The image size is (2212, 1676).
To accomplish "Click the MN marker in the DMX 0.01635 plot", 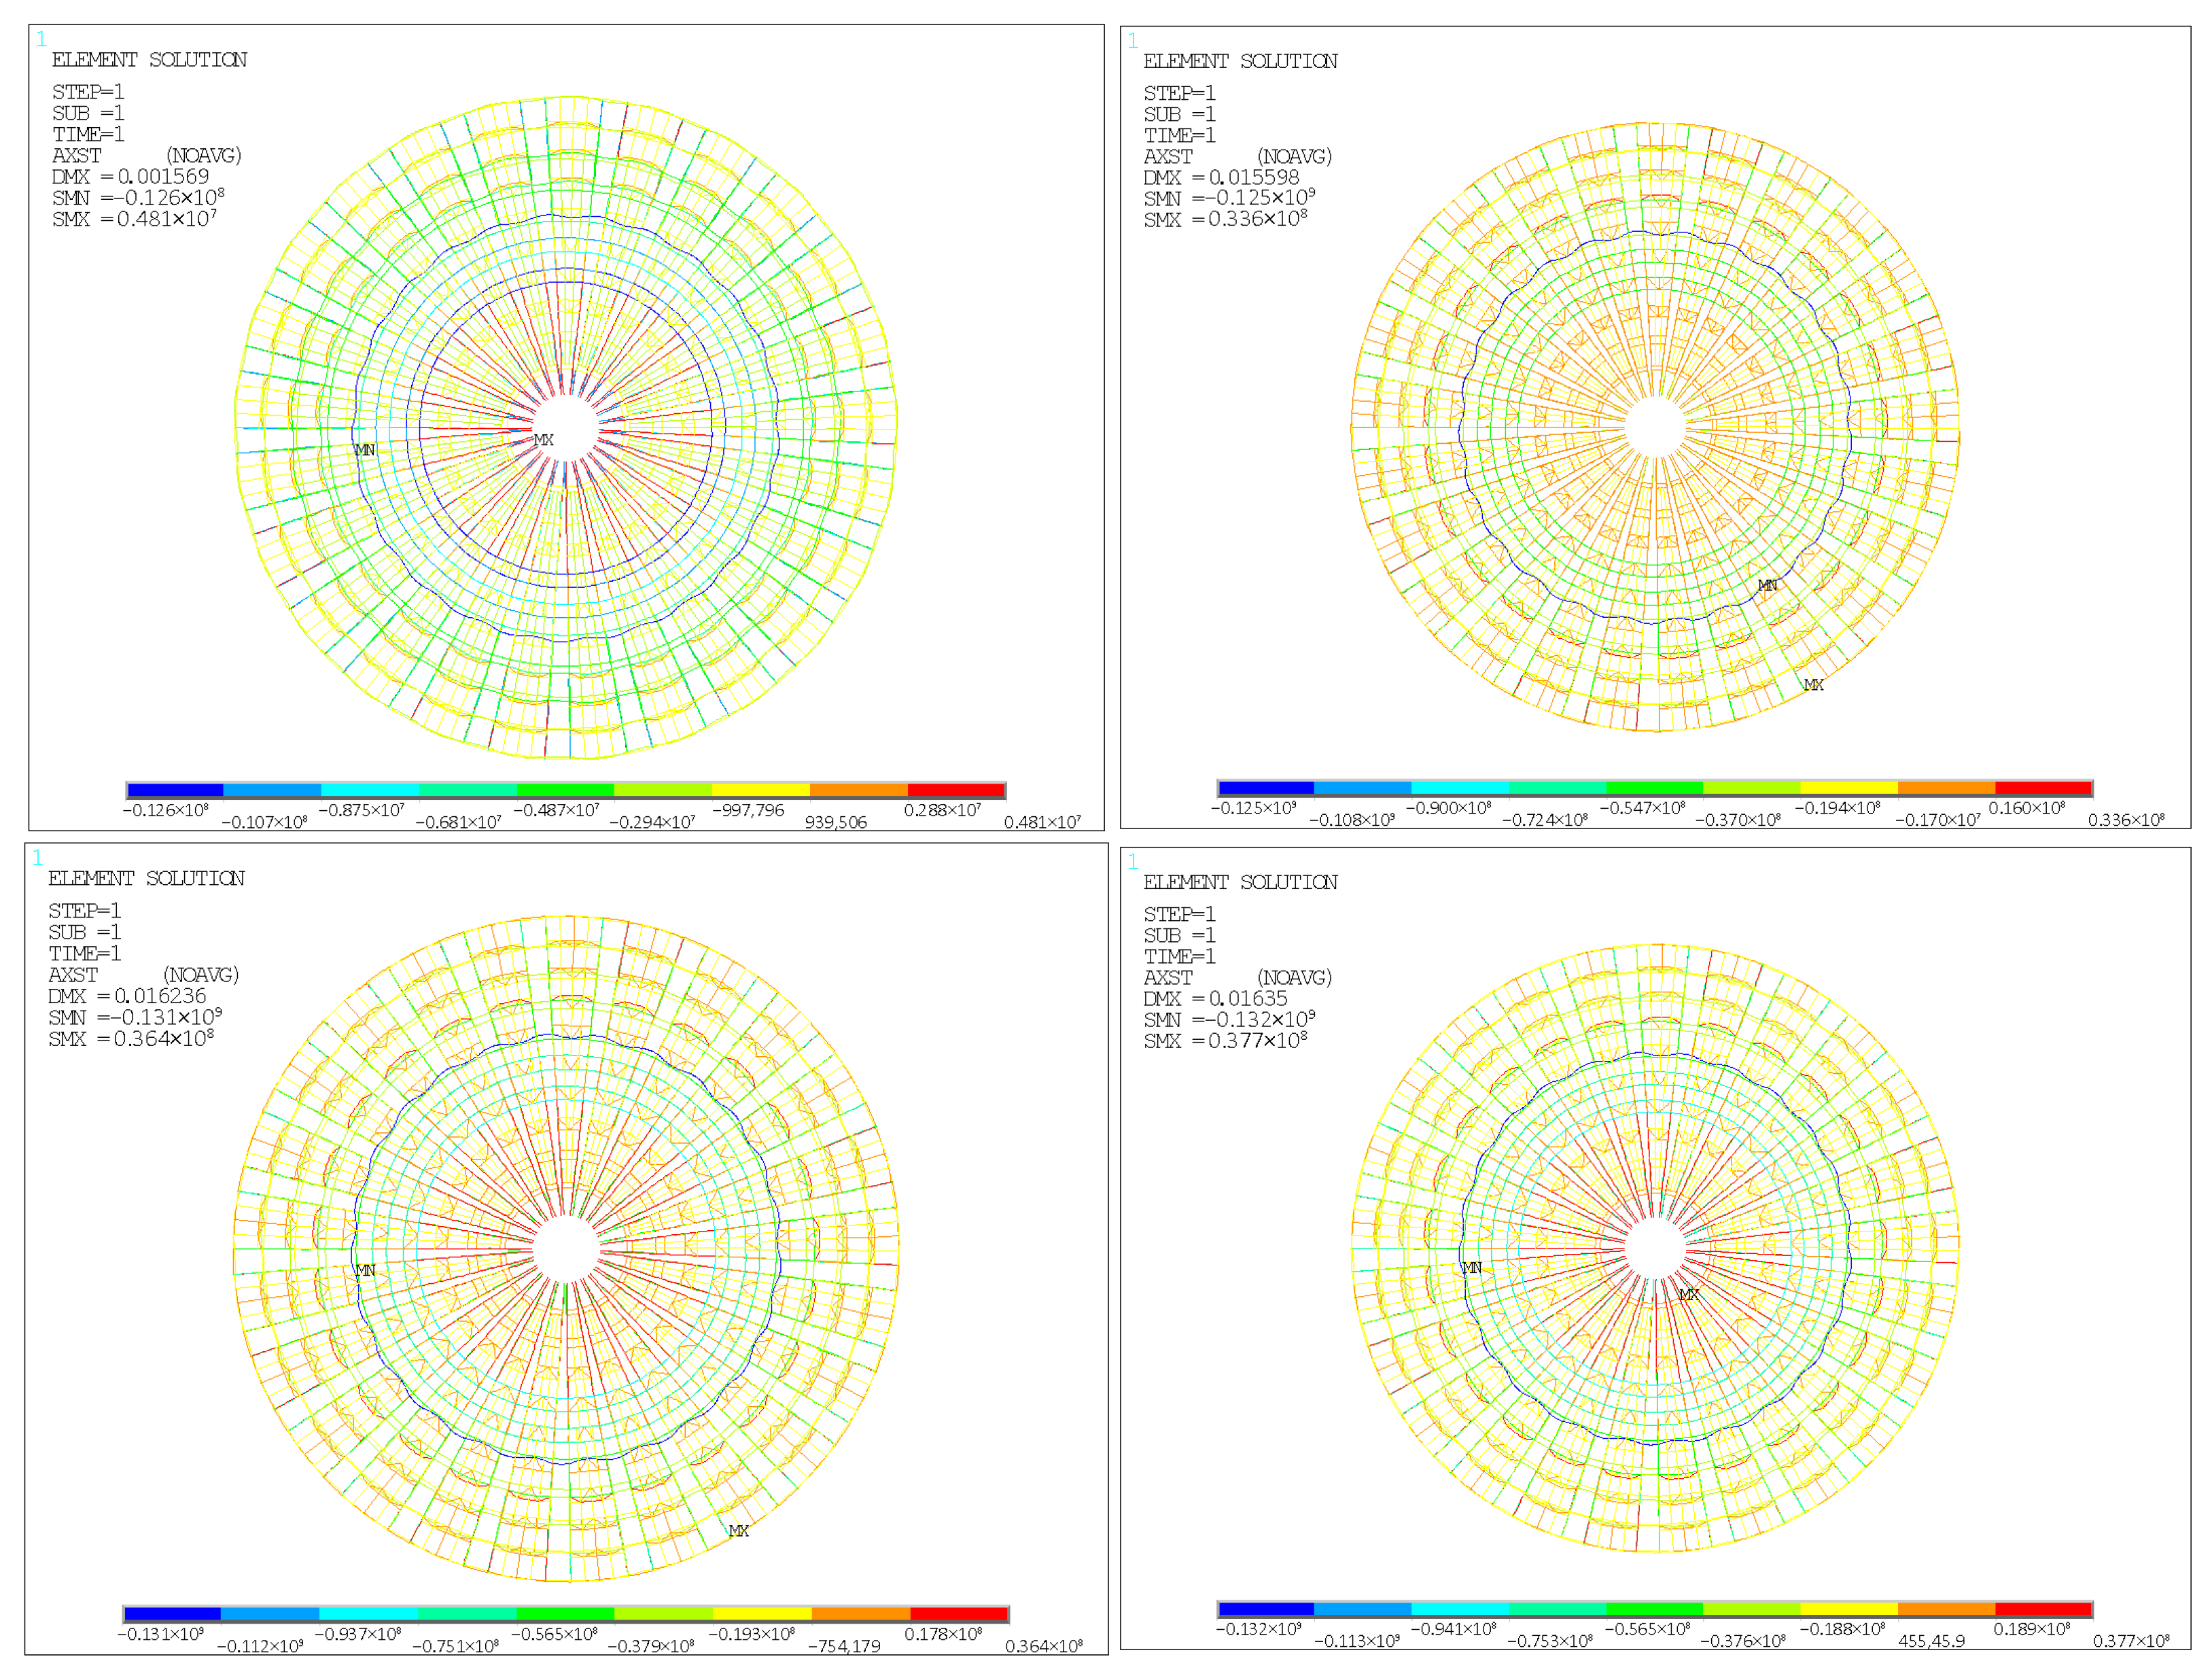I will click(x=1472, y=1268).
